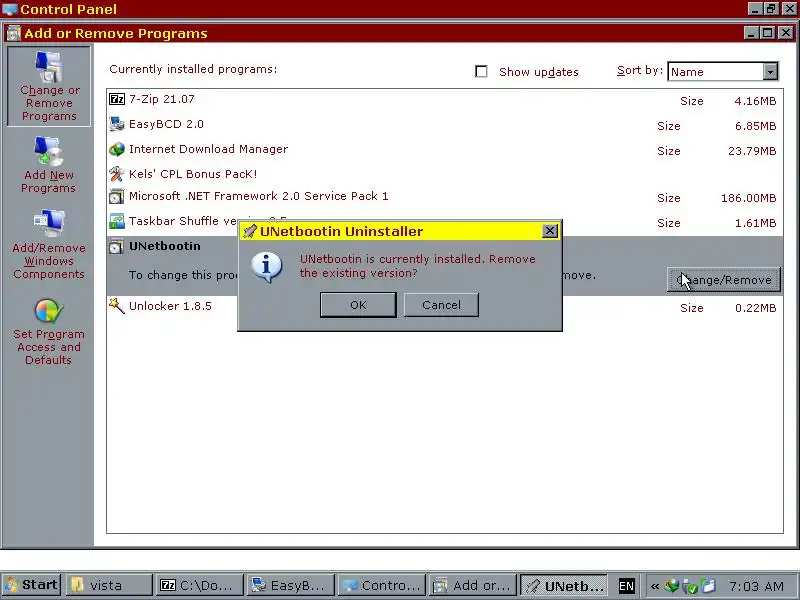Image resolution: width=800 pixels, height=600 pixels.
Task: Click the Taskbar Shuffle program icon
Action: (x=117, y=221)
